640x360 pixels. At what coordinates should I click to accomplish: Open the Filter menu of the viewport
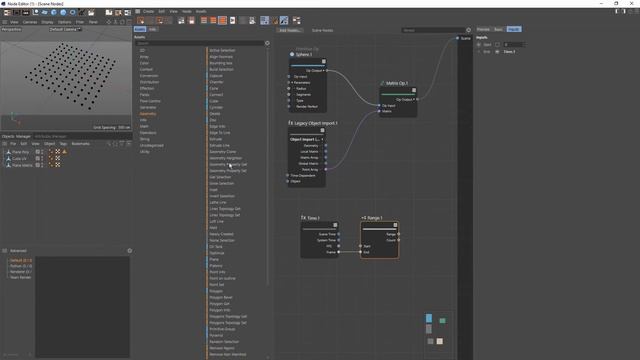coord(80,22)
